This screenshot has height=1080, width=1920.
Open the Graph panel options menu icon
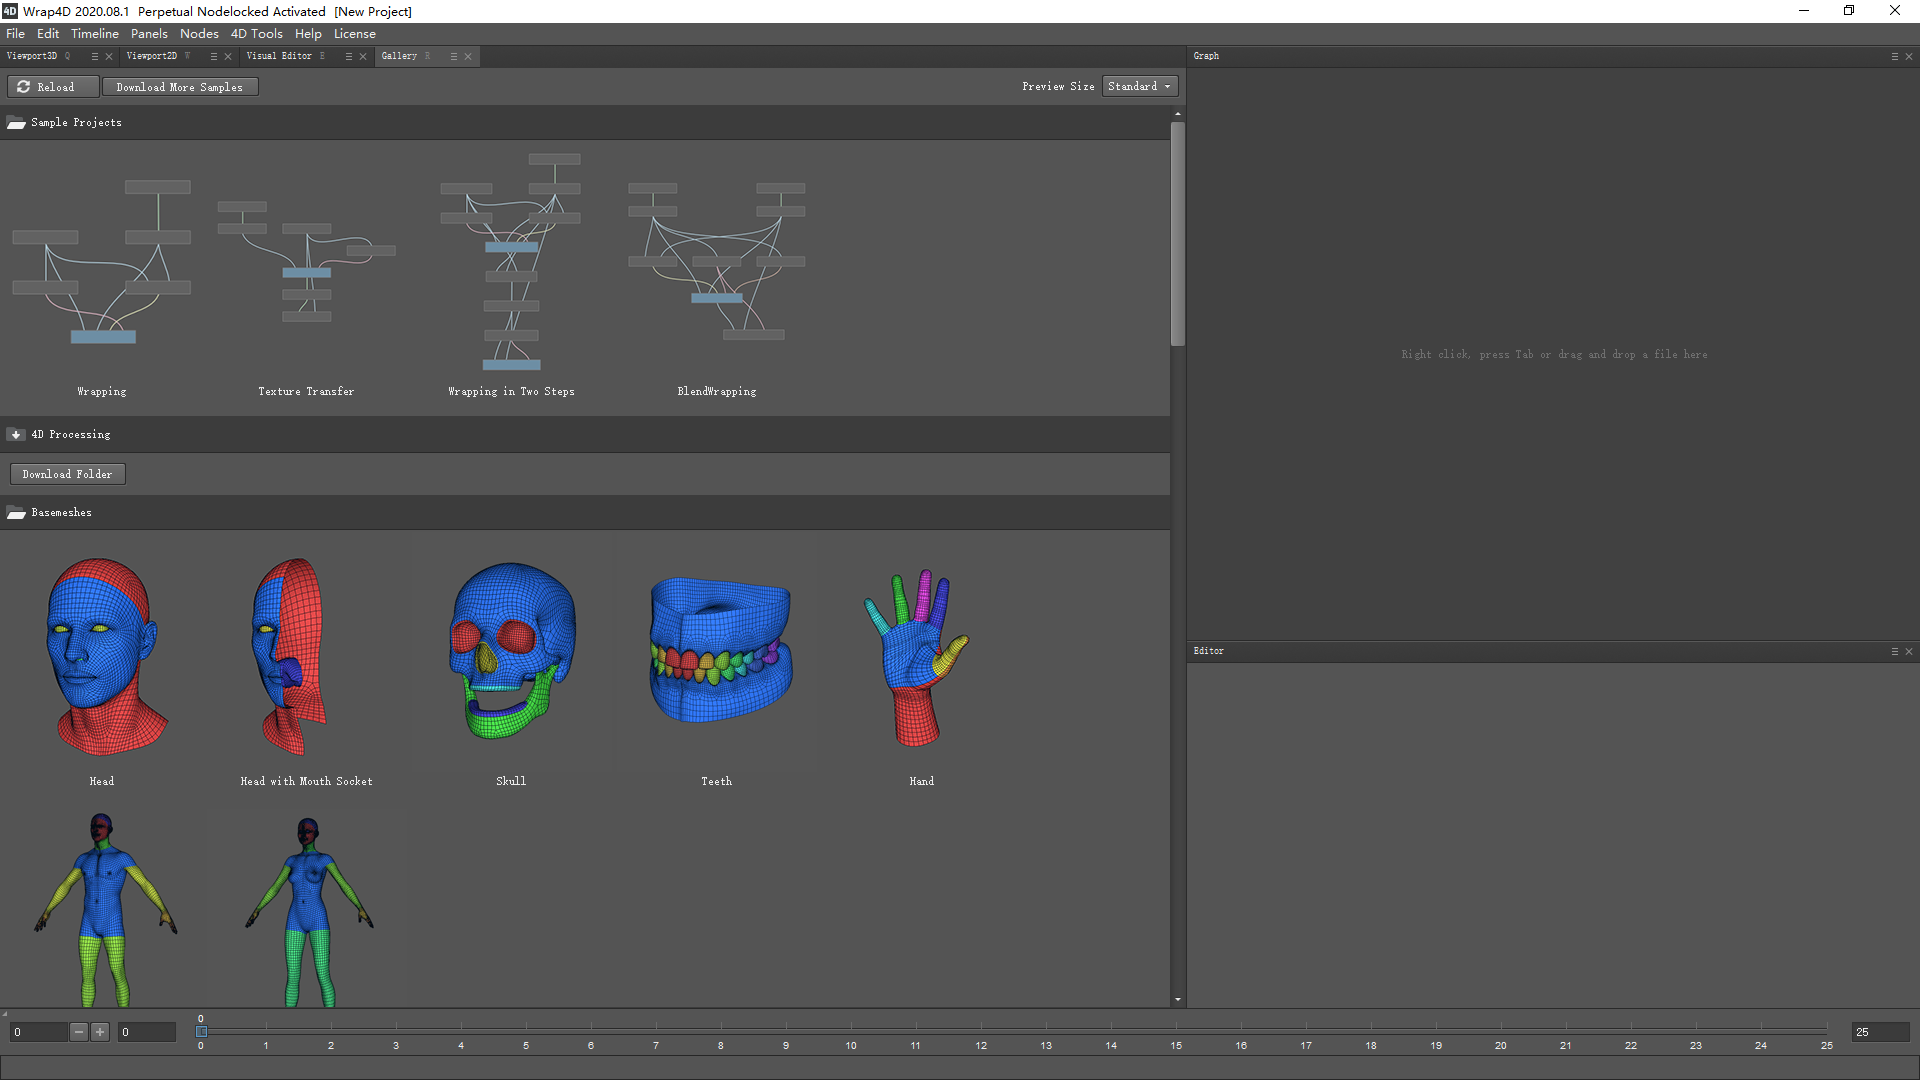point(1894,57)
